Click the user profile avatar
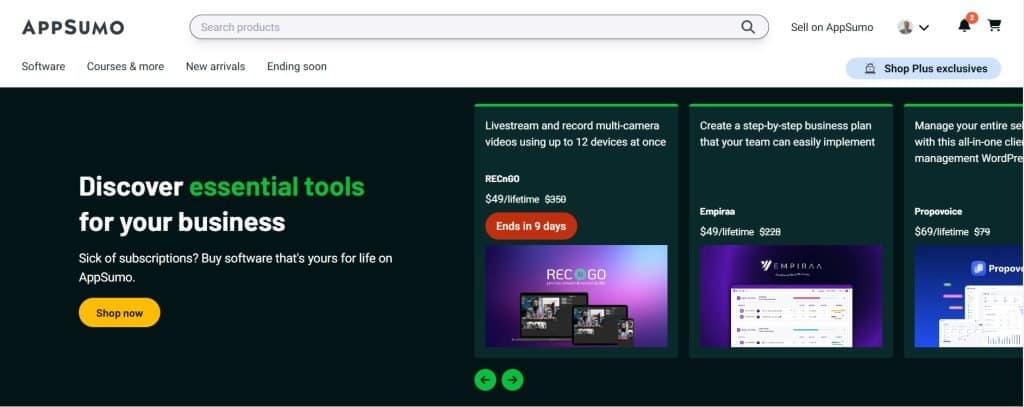1024x407 pixels. click(x=905, y=27)
